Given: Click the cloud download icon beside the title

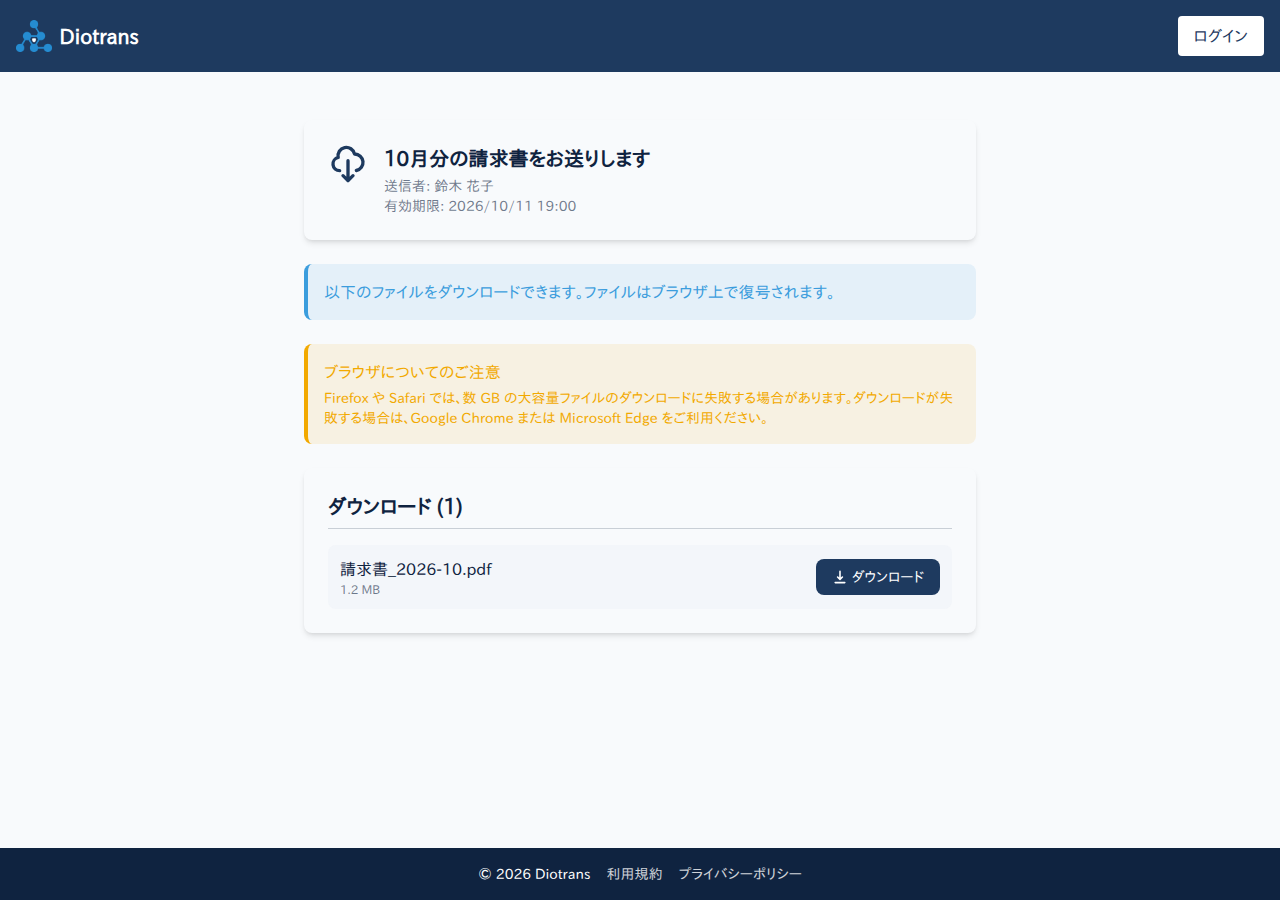Looking at the screenshot, I should (x=348, y=163).
